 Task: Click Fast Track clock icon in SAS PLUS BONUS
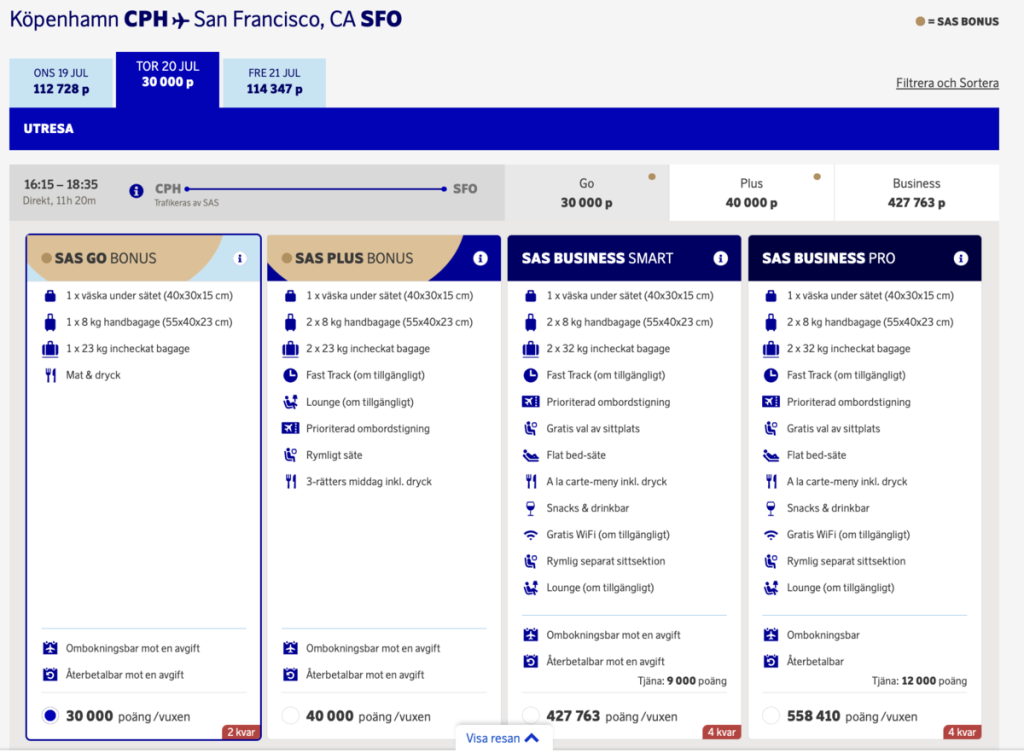[x=291, y=376]
